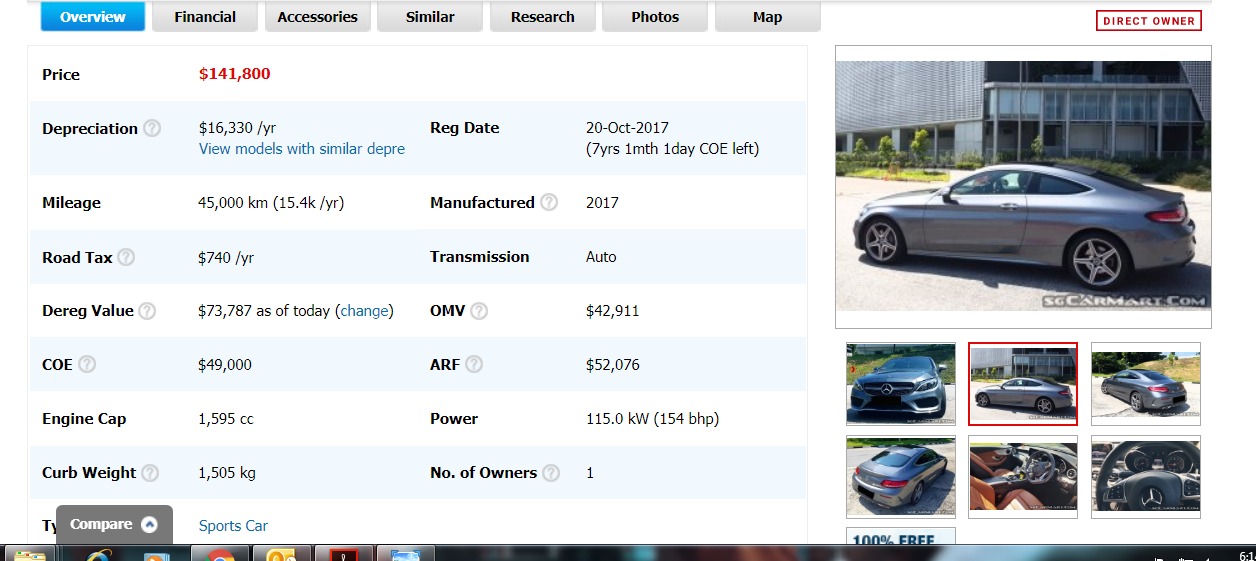The height and width of the screenshot is (561, 1256).
Task: Open the Accessories tab
Action: [x=317, y=17]
